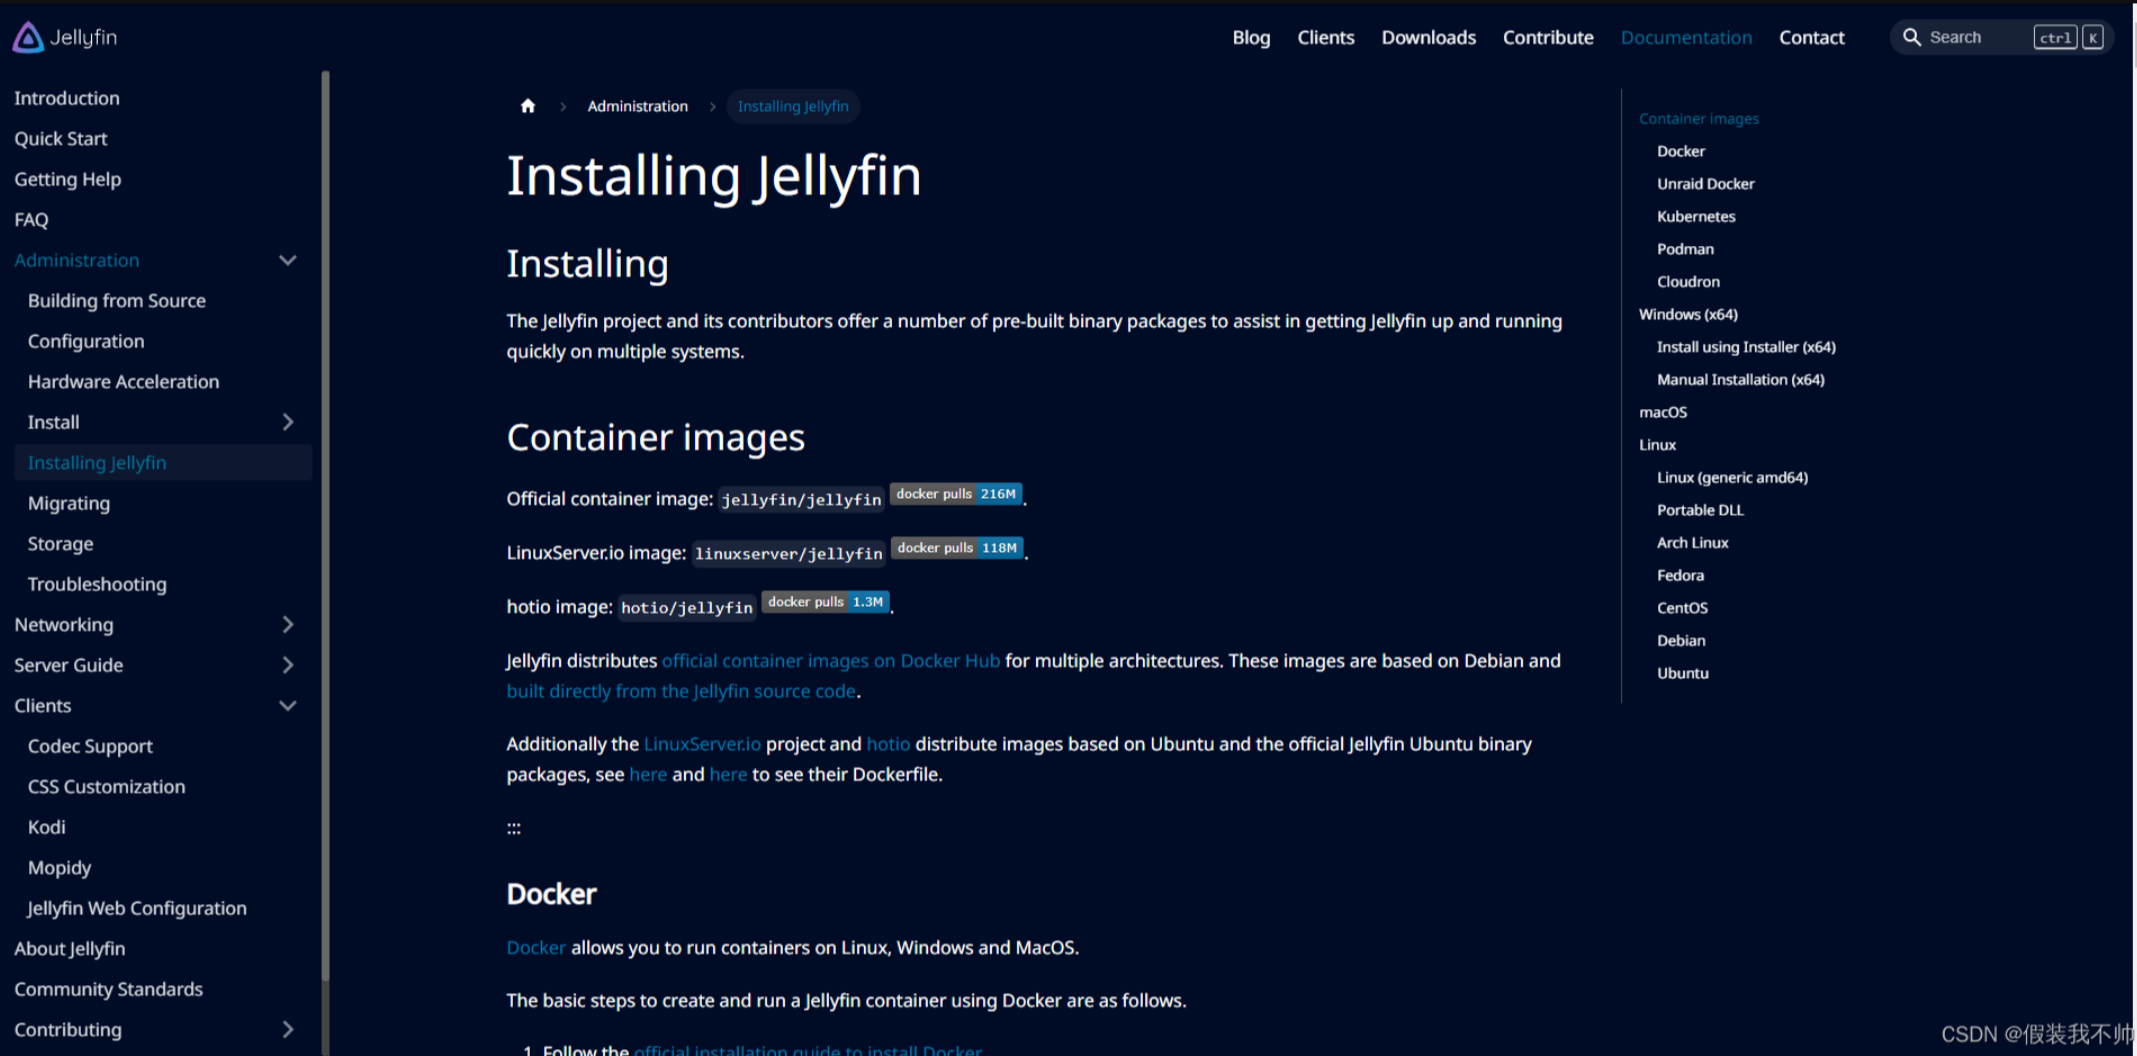Screen dimensions: 2137x1056
Task: Open Kodi in the sidebar
Action: pos(47,827)
